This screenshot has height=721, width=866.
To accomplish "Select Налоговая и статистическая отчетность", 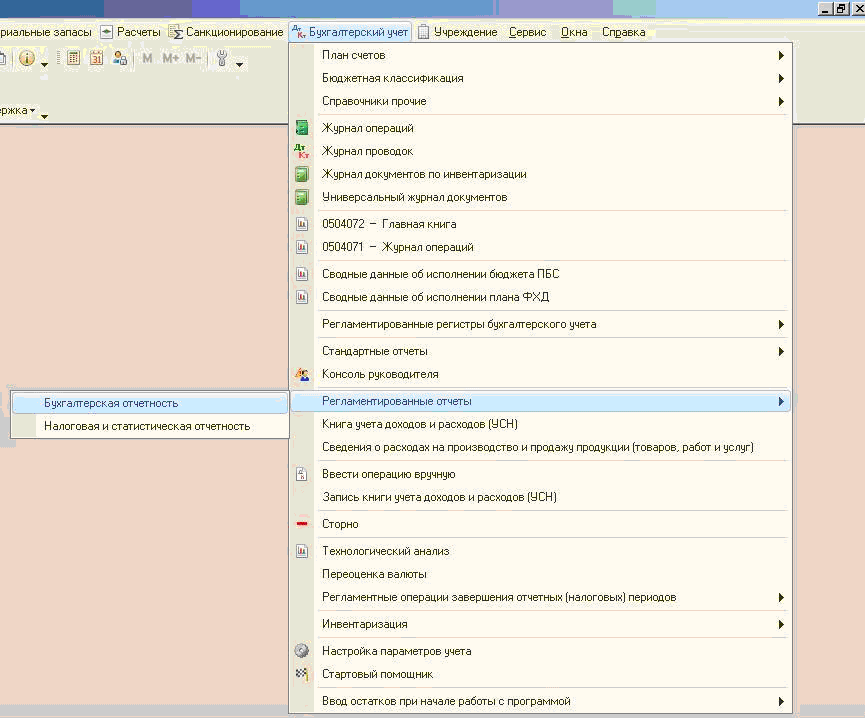I will [x=150, y=427].
